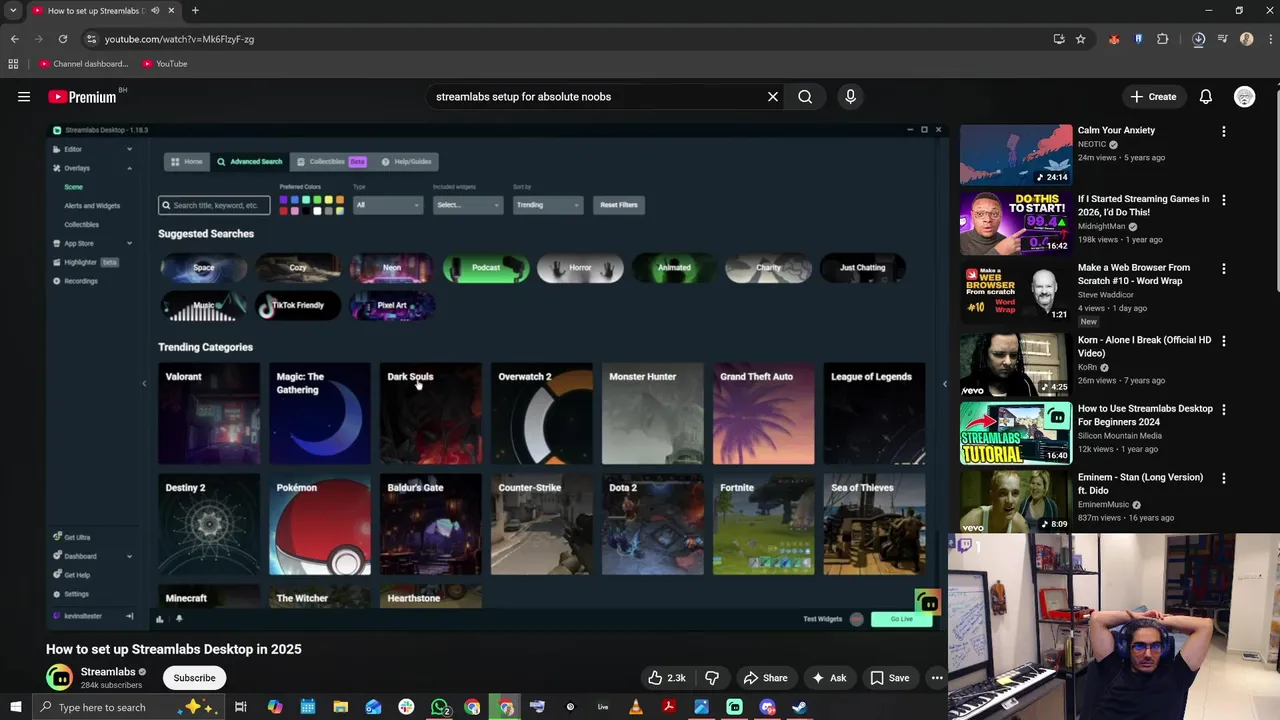
Task: Click the green Go Live button
Action: 901,619
